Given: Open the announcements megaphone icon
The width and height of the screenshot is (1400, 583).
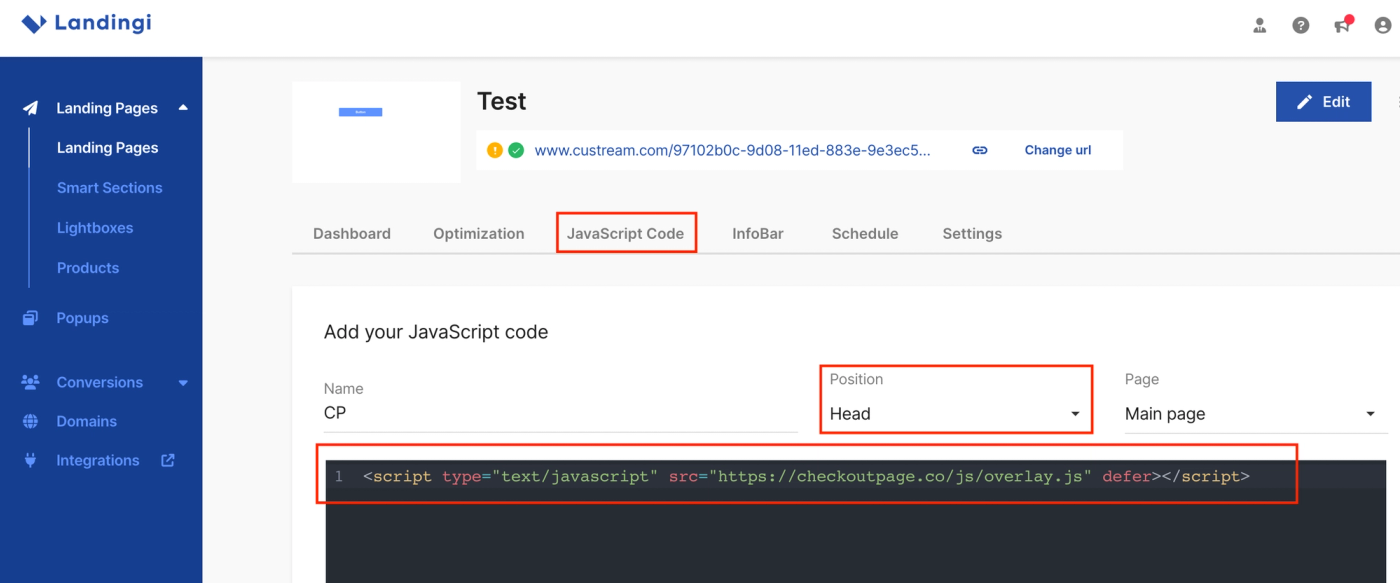Looking at the screenshot, I should tap(1343, 25).
